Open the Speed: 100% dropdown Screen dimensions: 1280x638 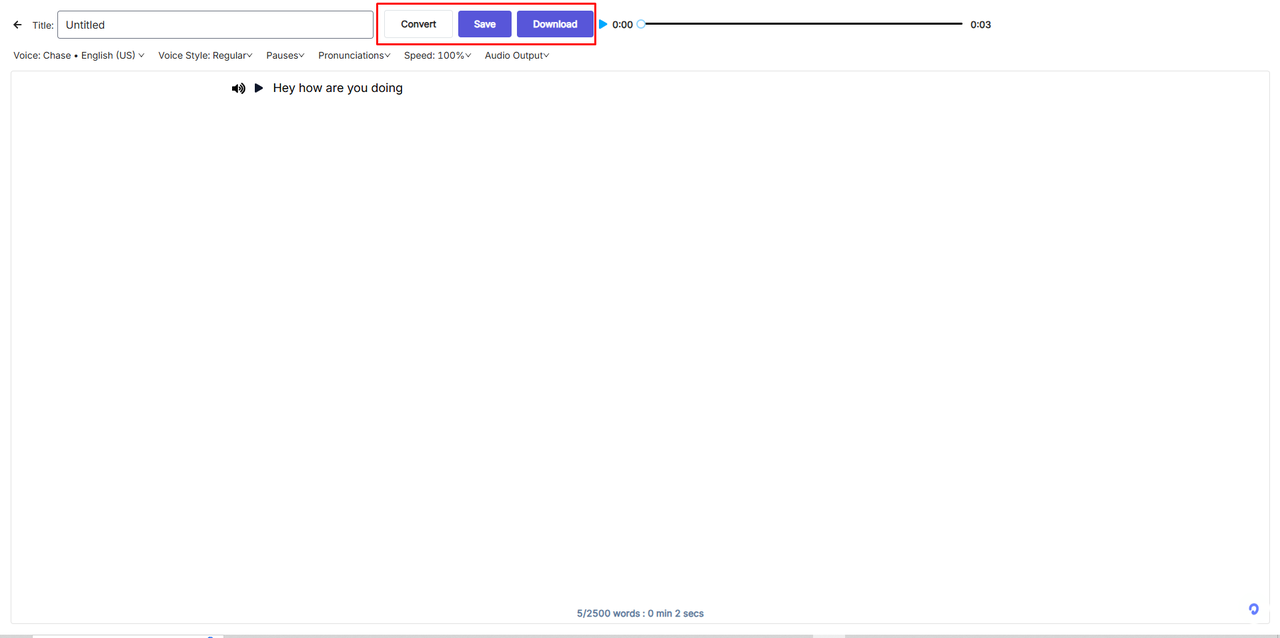[437, 56]
